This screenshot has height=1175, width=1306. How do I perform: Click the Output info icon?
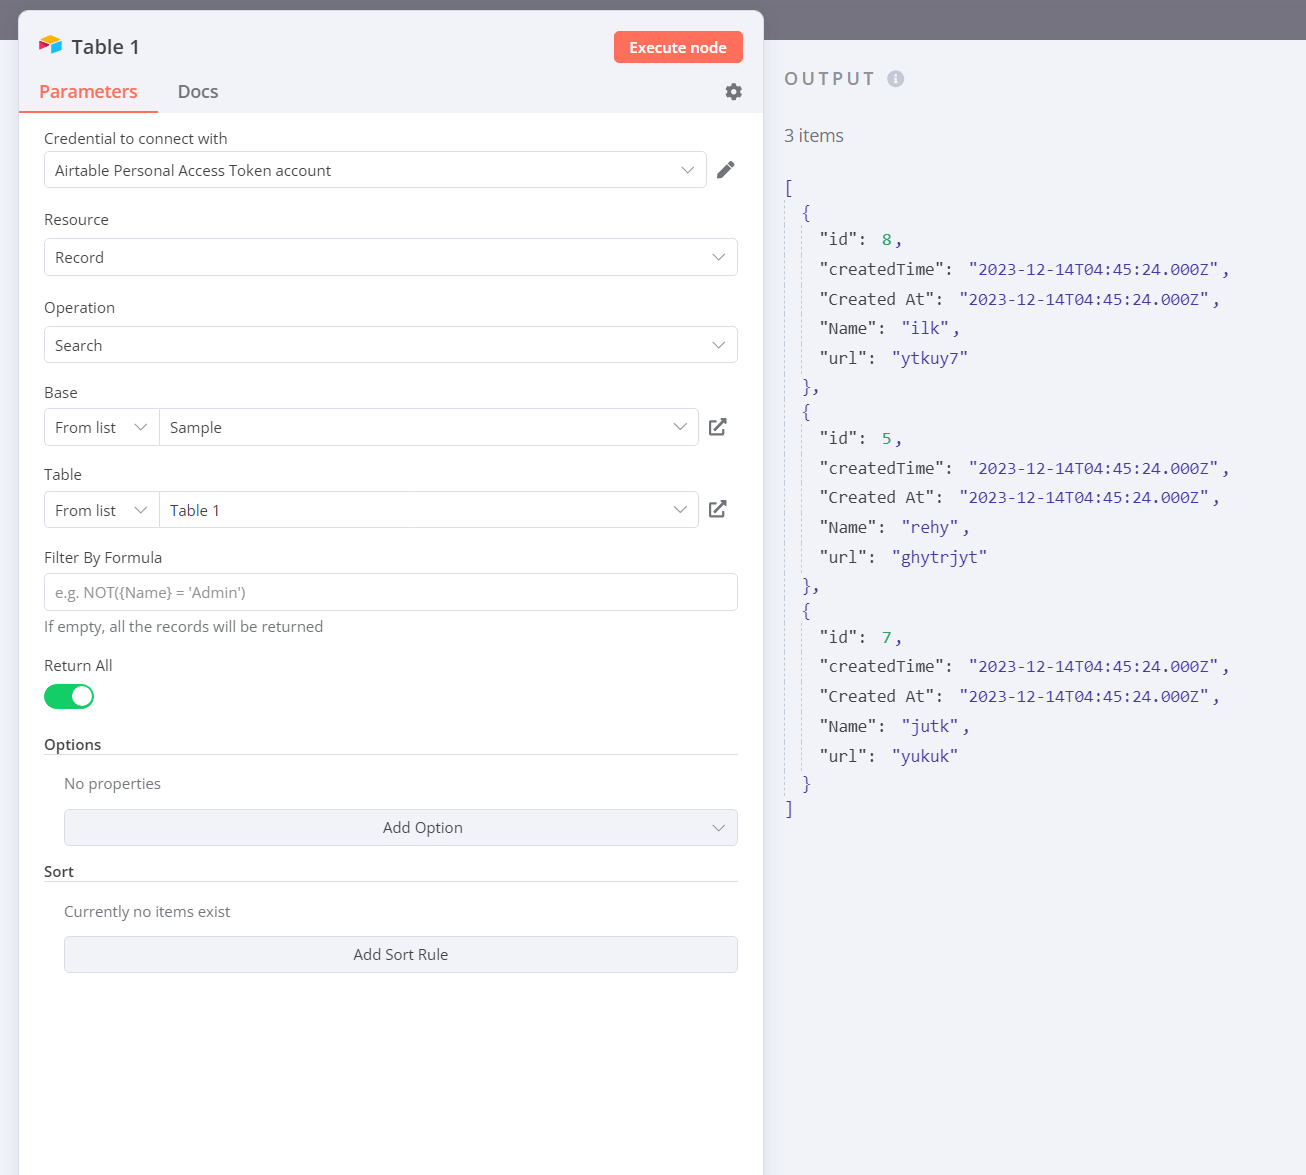click(896, 79)
